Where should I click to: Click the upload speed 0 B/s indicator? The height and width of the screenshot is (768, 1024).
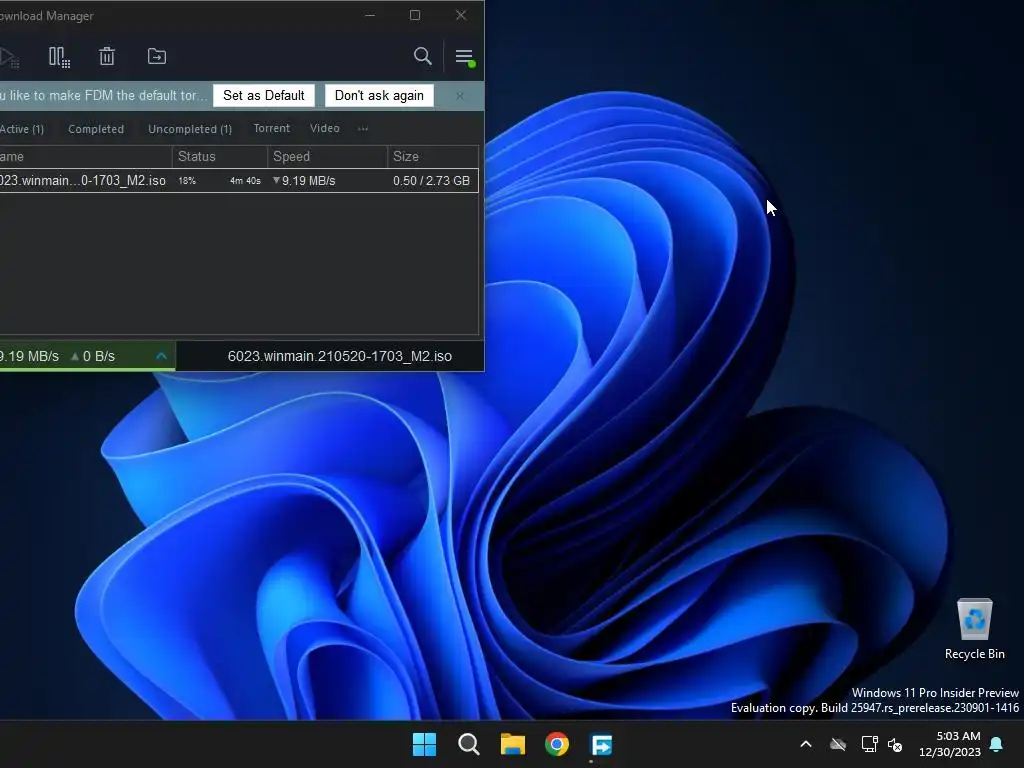[x=93, y=356]
